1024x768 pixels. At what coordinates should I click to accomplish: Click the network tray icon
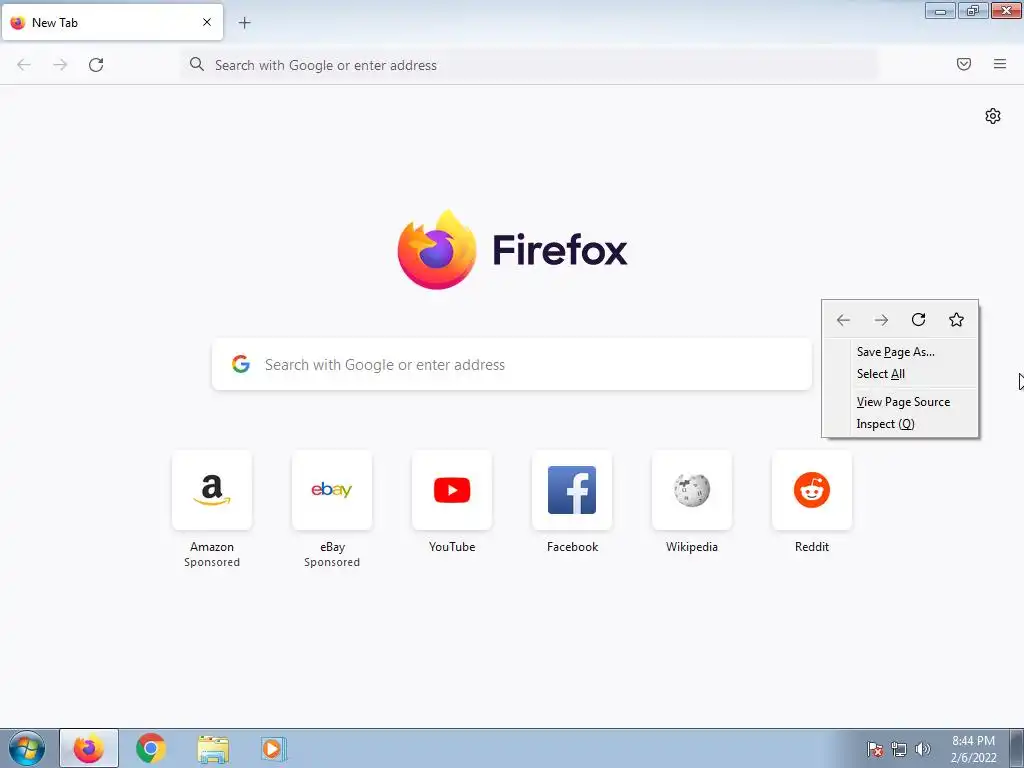(899, 749)
